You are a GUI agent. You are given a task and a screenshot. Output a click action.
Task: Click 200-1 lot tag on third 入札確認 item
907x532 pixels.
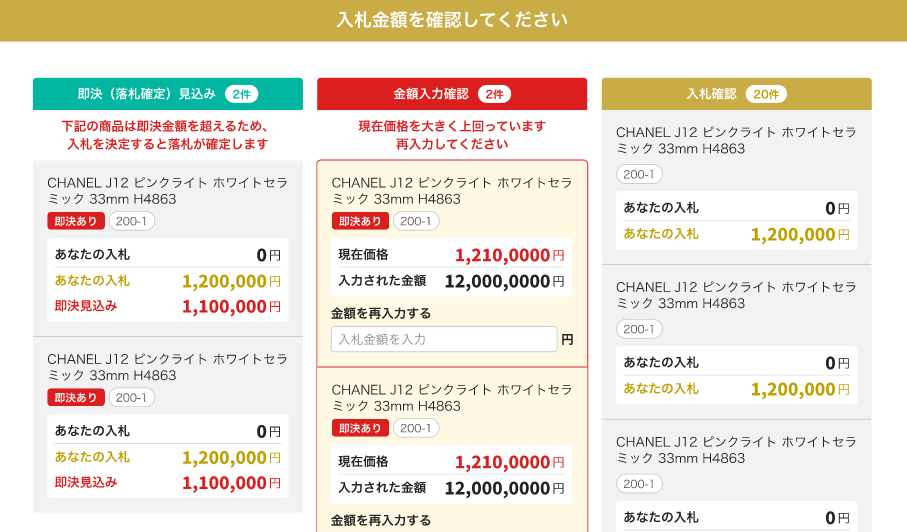coord(639,484)
